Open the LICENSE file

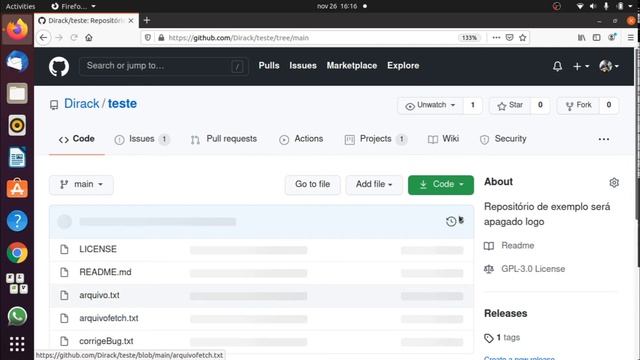pyautogui.click(x=98, y=249)
